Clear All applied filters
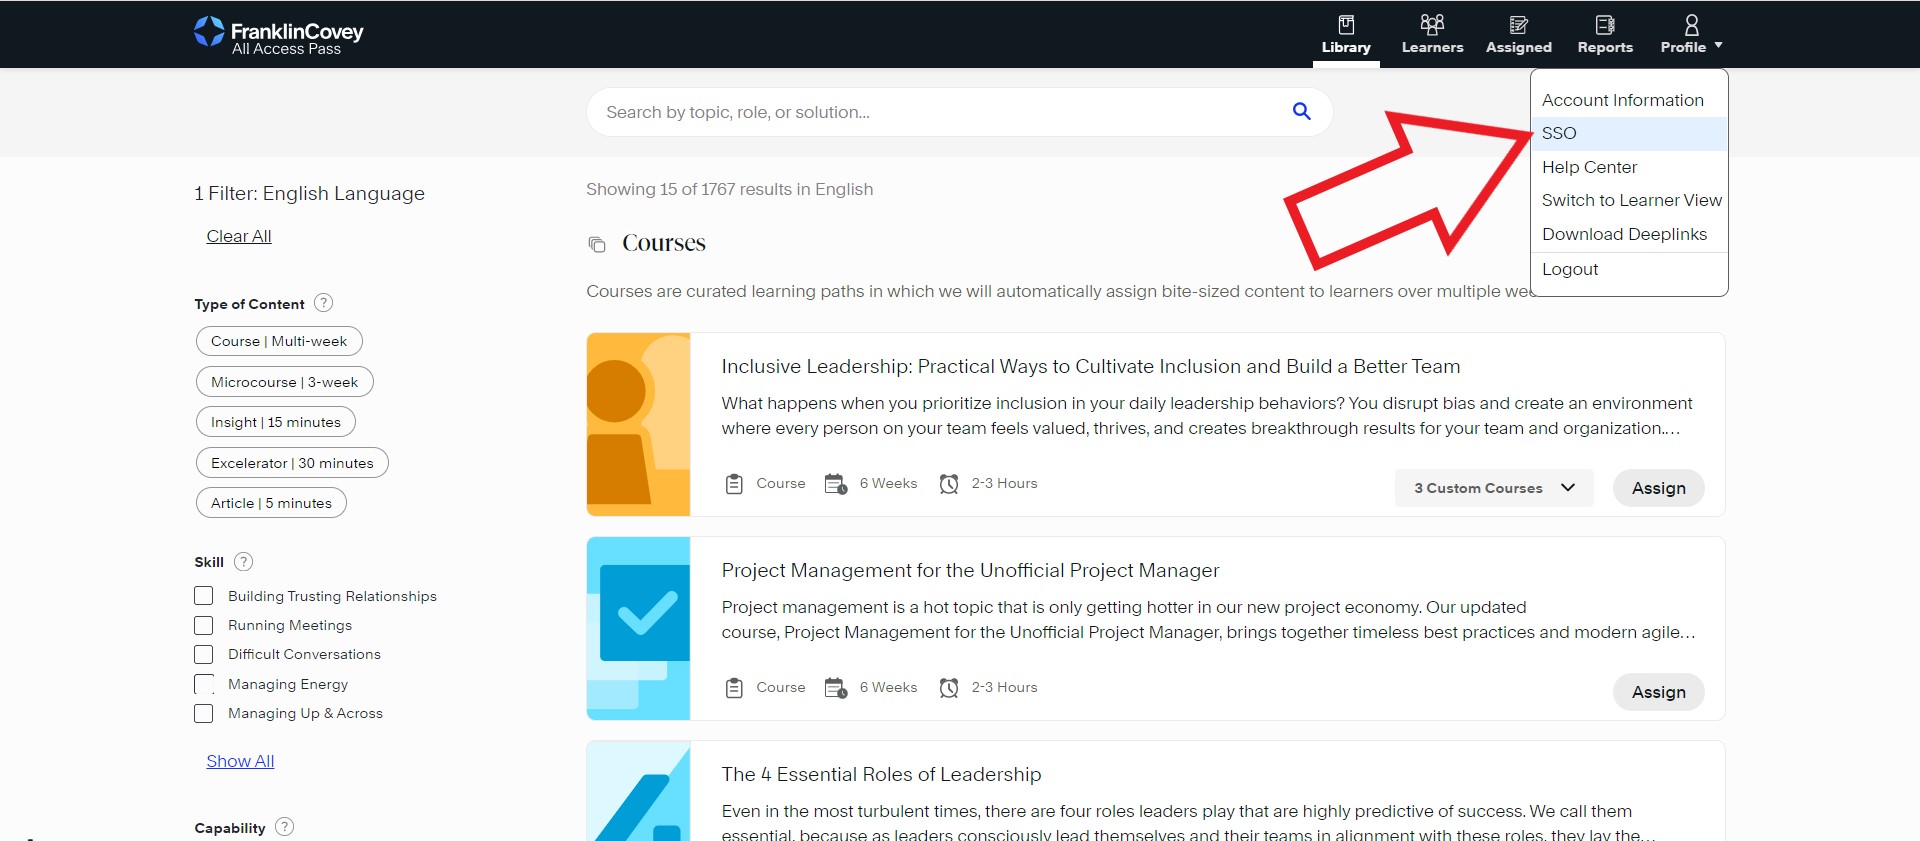The image size is (1920, 841). coord(239,236)
